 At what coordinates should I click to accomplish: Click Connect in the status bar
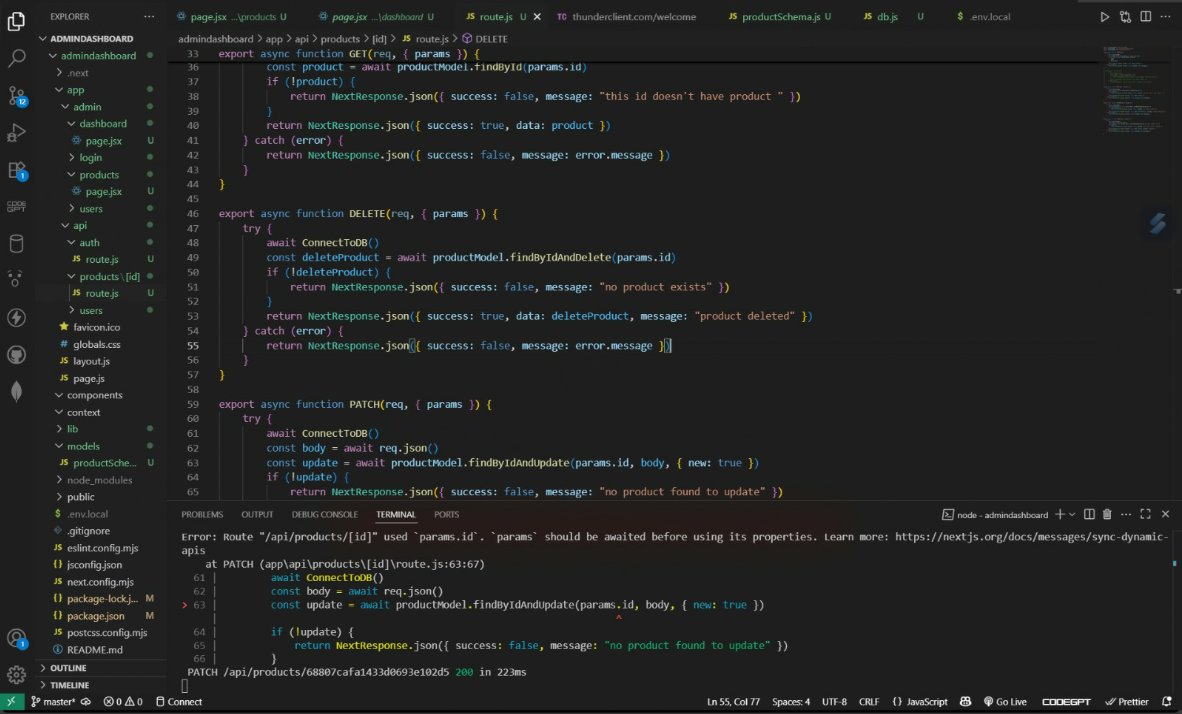pyautogui.click(x=179, y=702)
